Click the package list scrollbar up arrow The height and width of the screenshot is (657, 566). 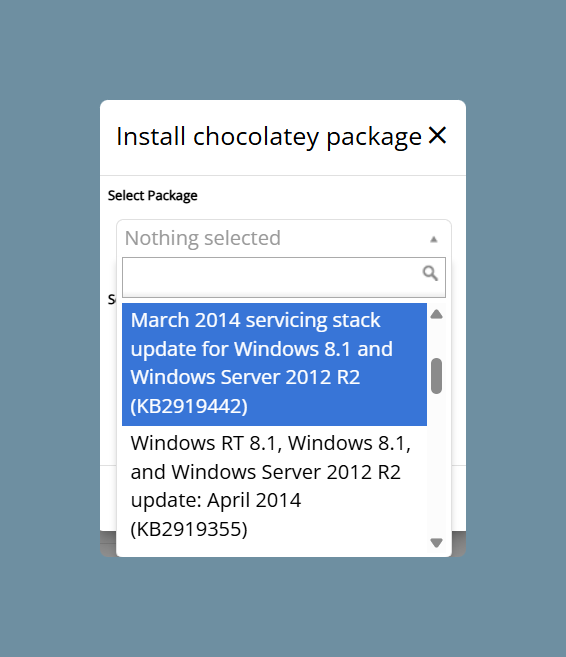coord(437,314)
